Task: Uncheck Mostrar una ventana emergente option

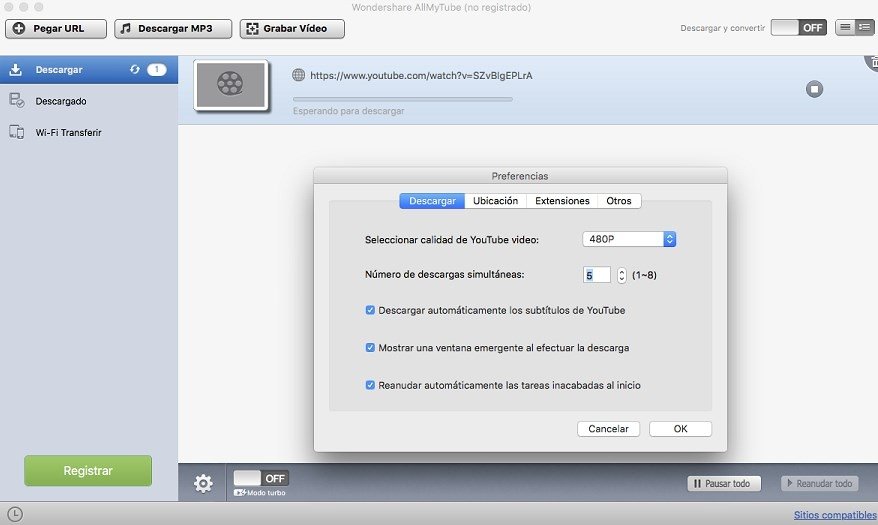Action: [x=370, y=348]
